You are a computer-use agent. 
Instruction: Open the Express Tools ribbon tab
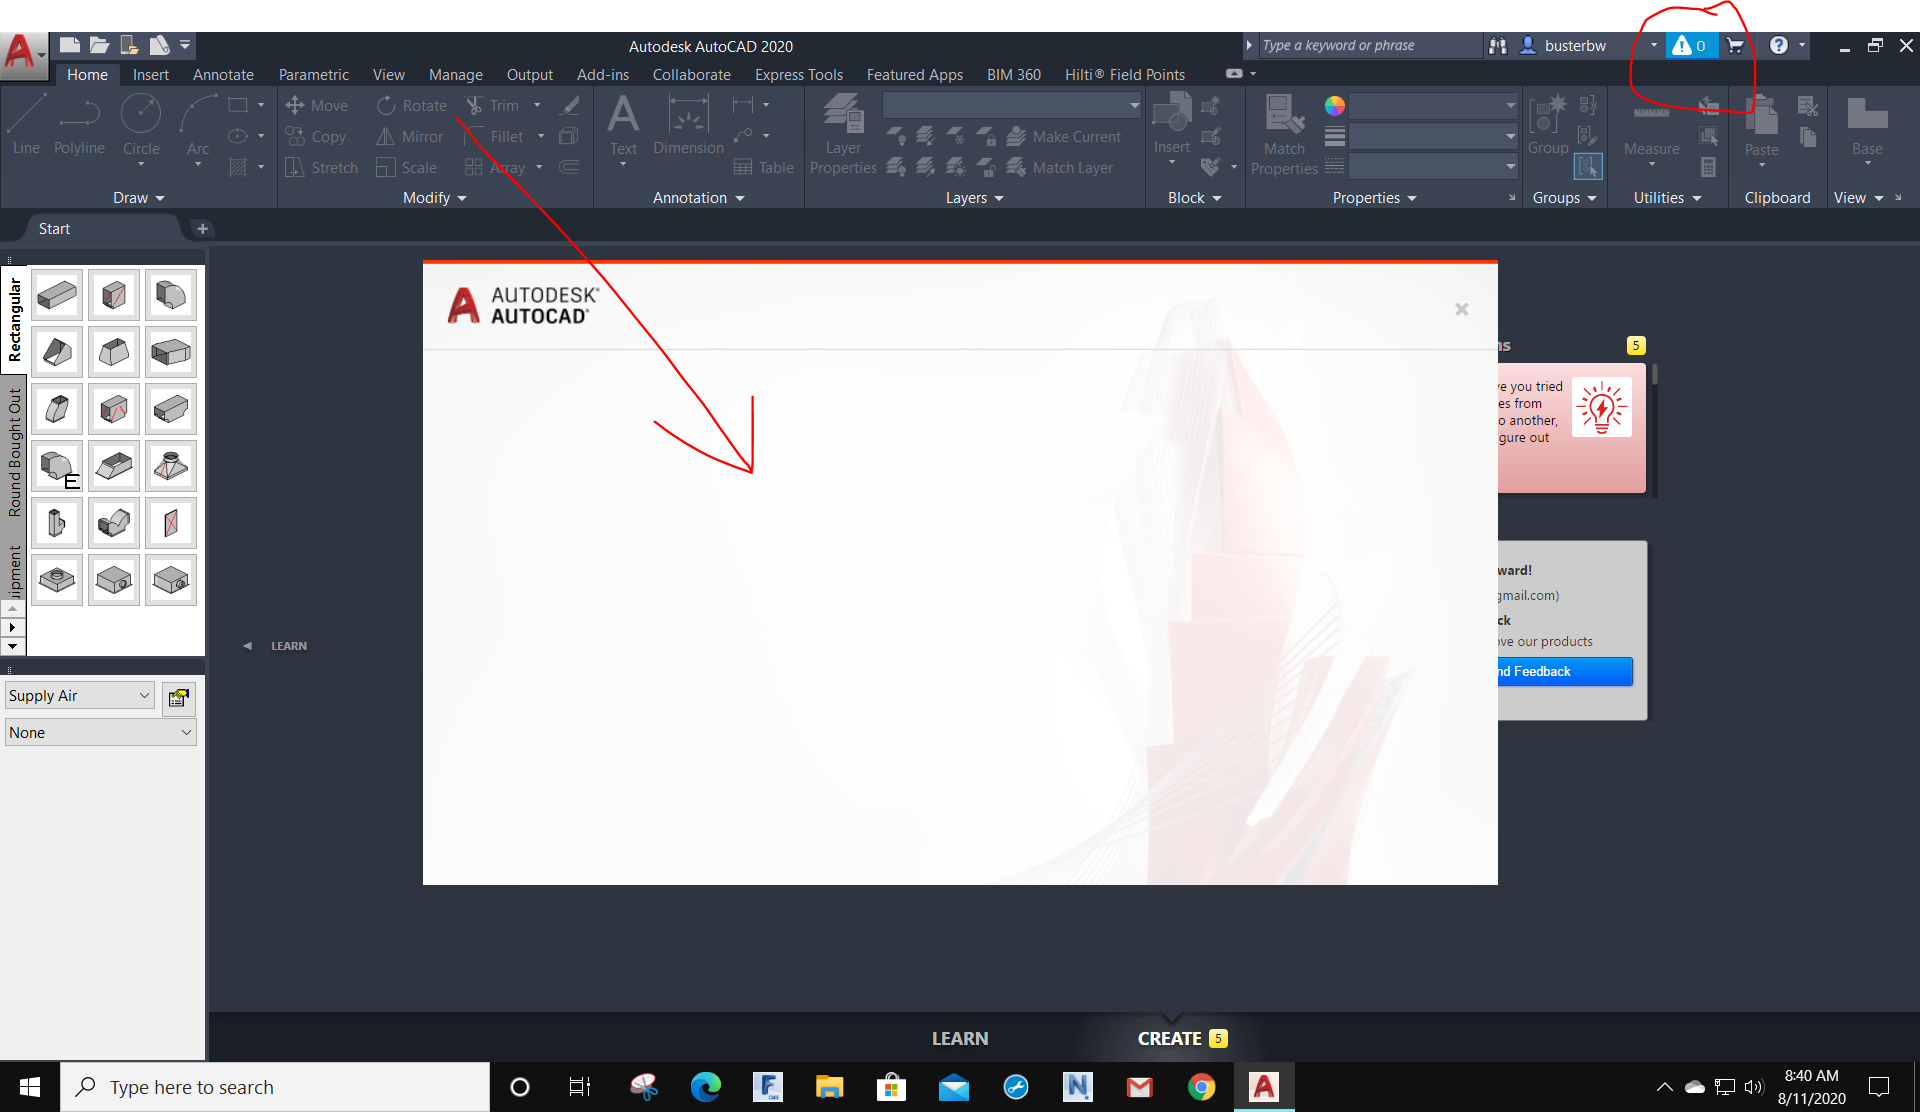(798, 74)
